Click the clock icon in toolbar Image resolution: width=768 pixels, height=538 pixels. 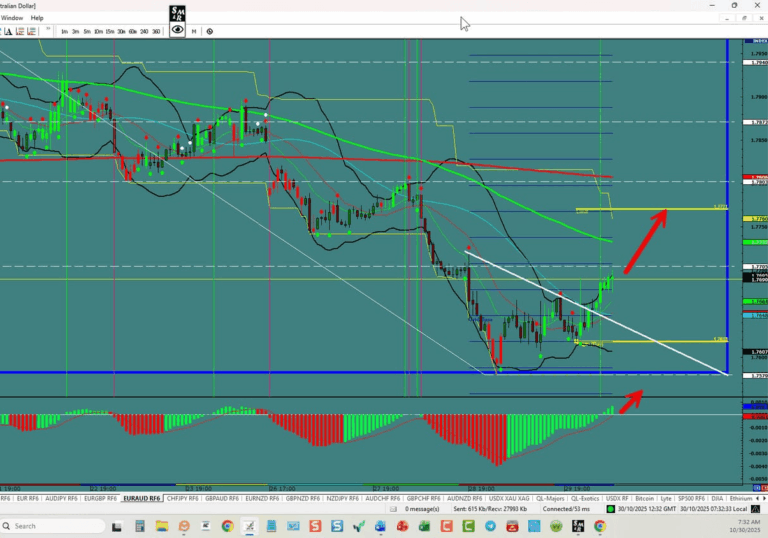coord(210,31)
